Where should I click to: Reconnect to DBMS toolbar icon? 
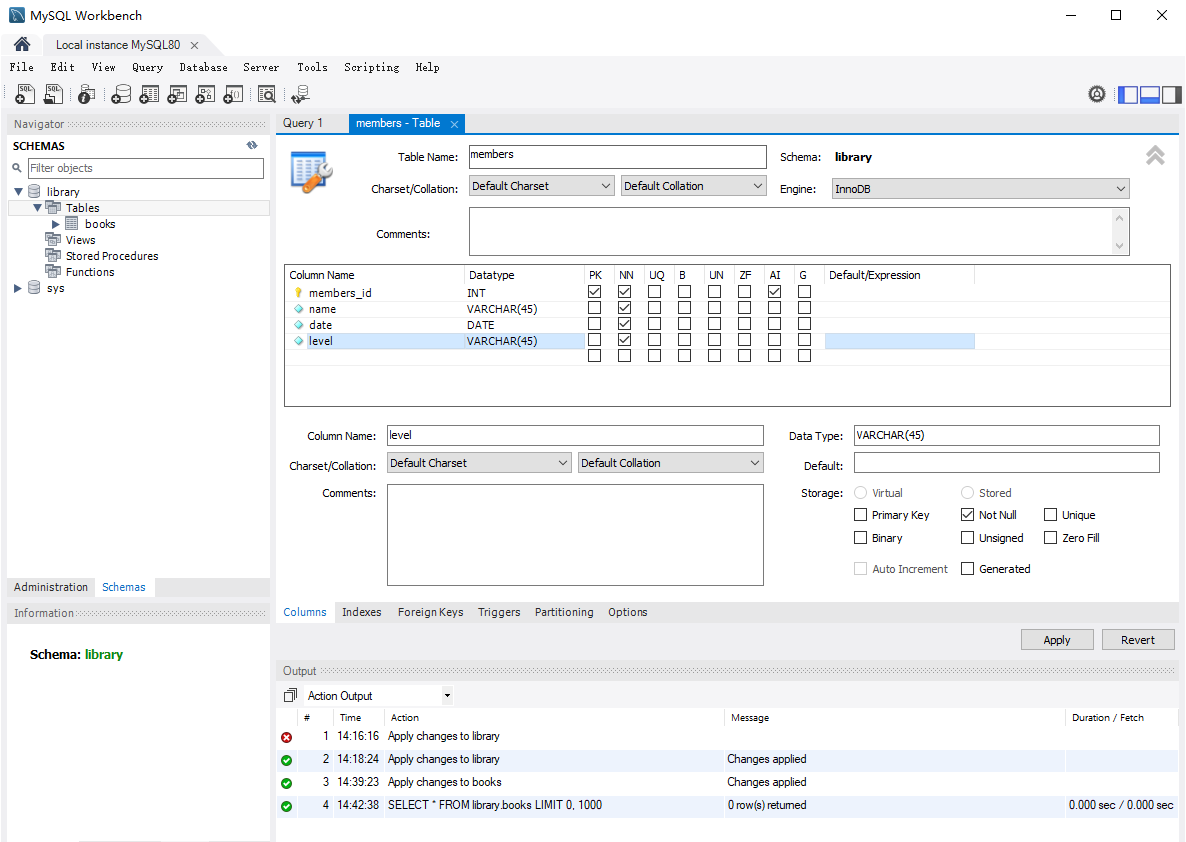(300, 94)
